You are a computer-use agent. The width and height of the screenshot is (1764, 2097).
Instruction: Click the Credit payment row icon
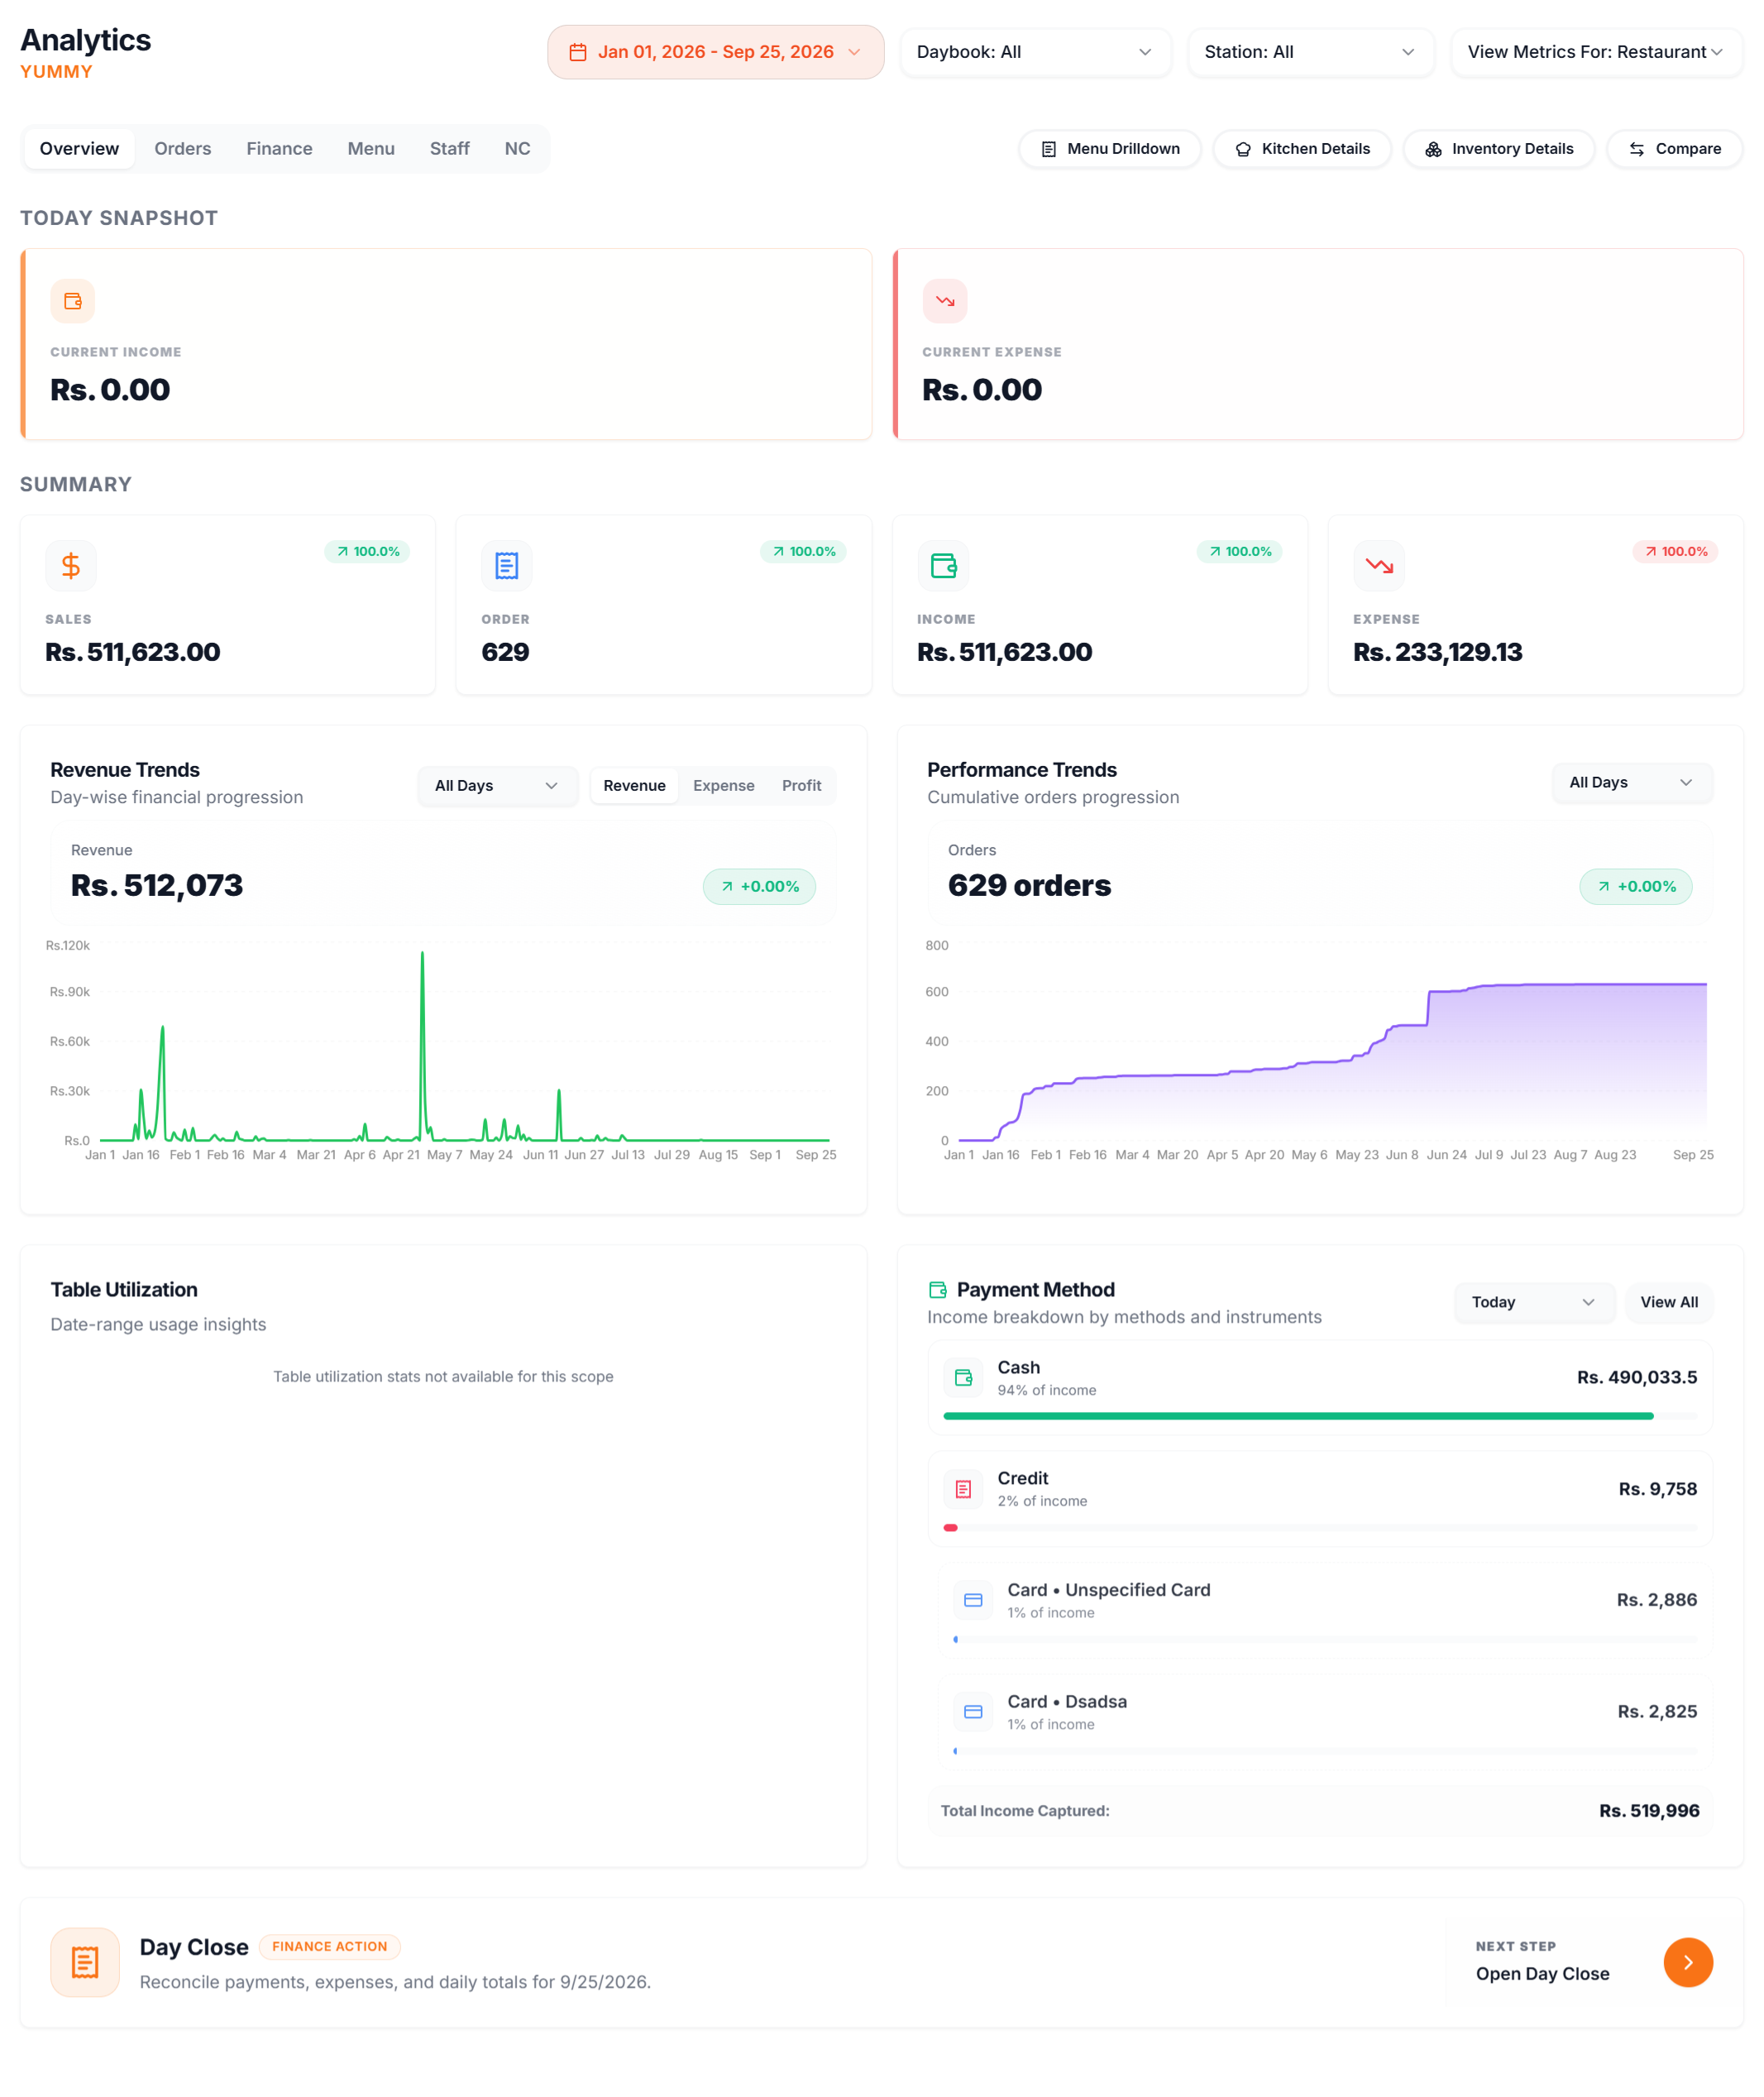coord(963,1489)
